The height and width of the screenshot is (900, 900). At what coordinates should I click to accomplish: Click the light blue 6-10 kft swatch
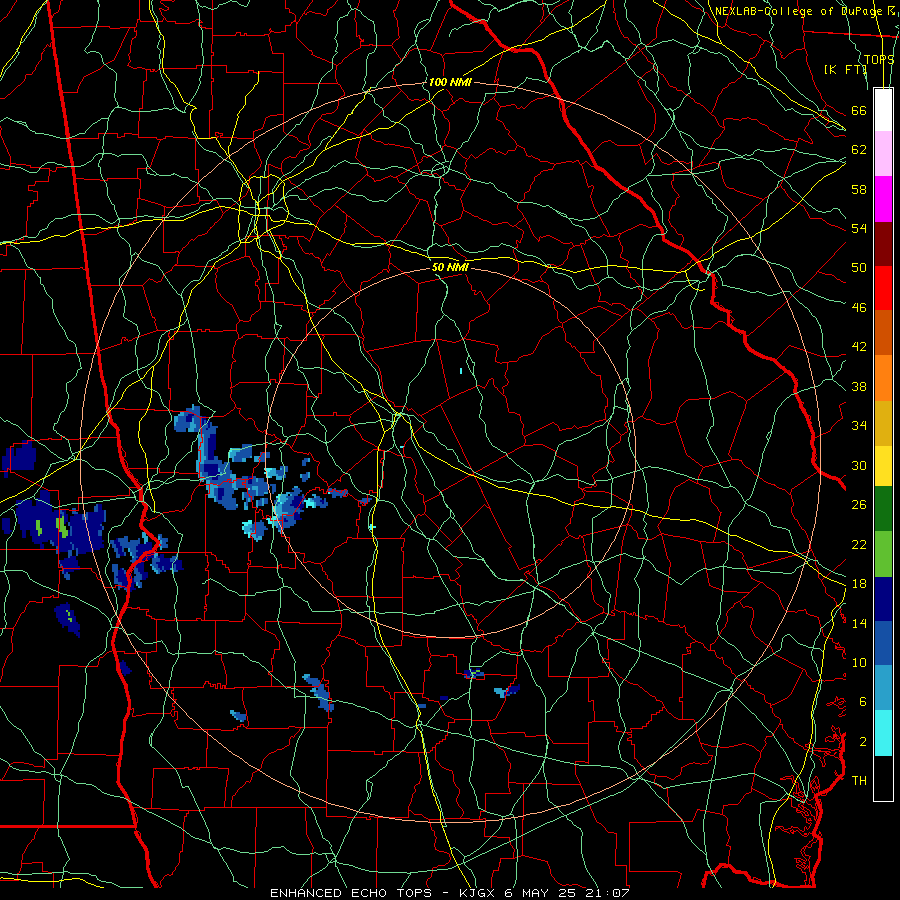[883, 688]
